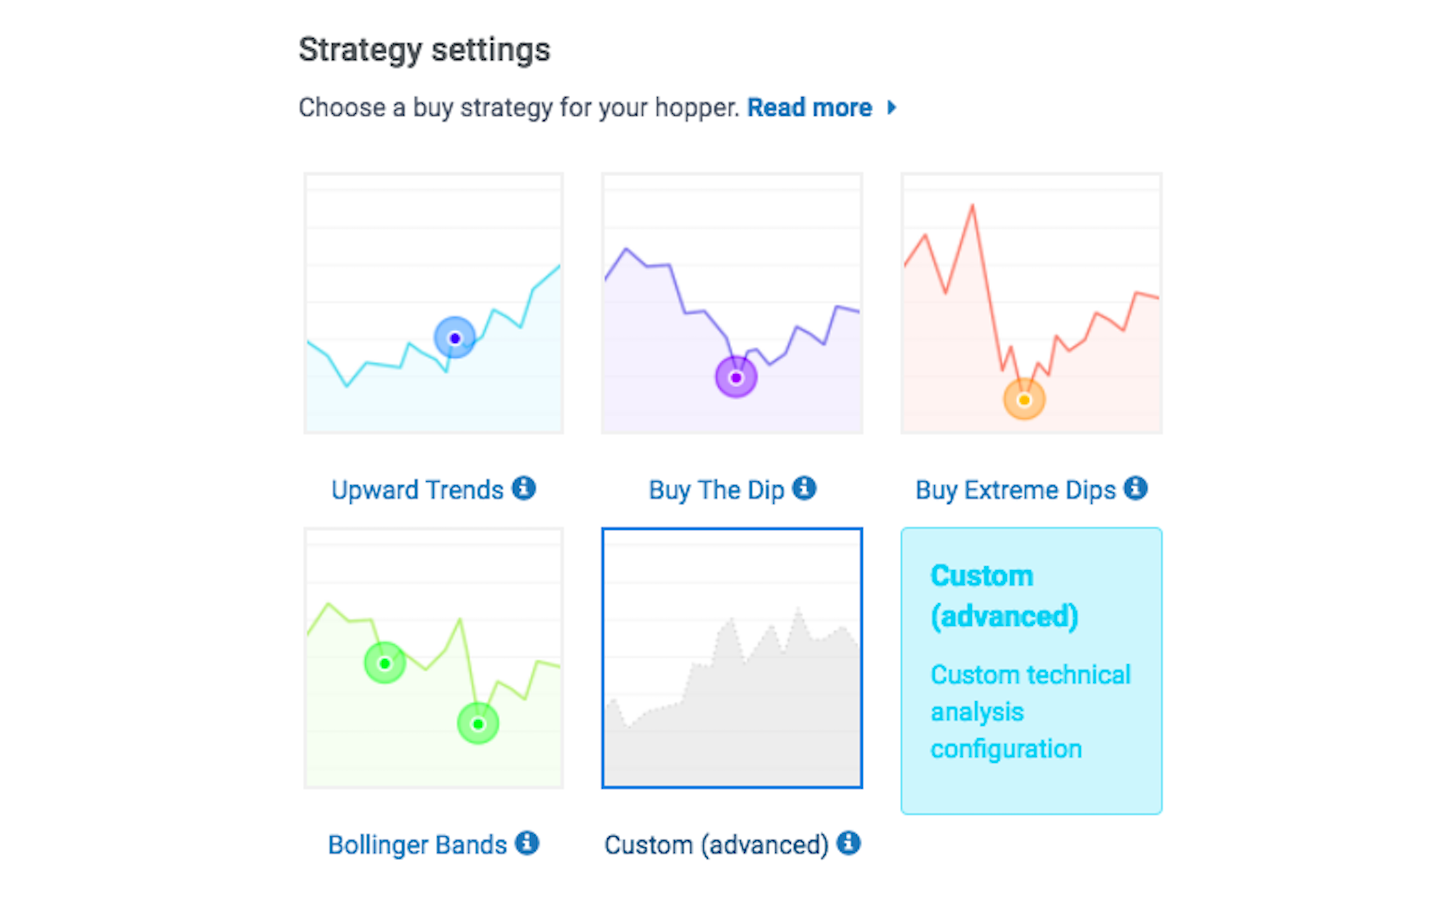Select the Custom (advanced) gray chart
1440x900 pixels.
point(732,658)
